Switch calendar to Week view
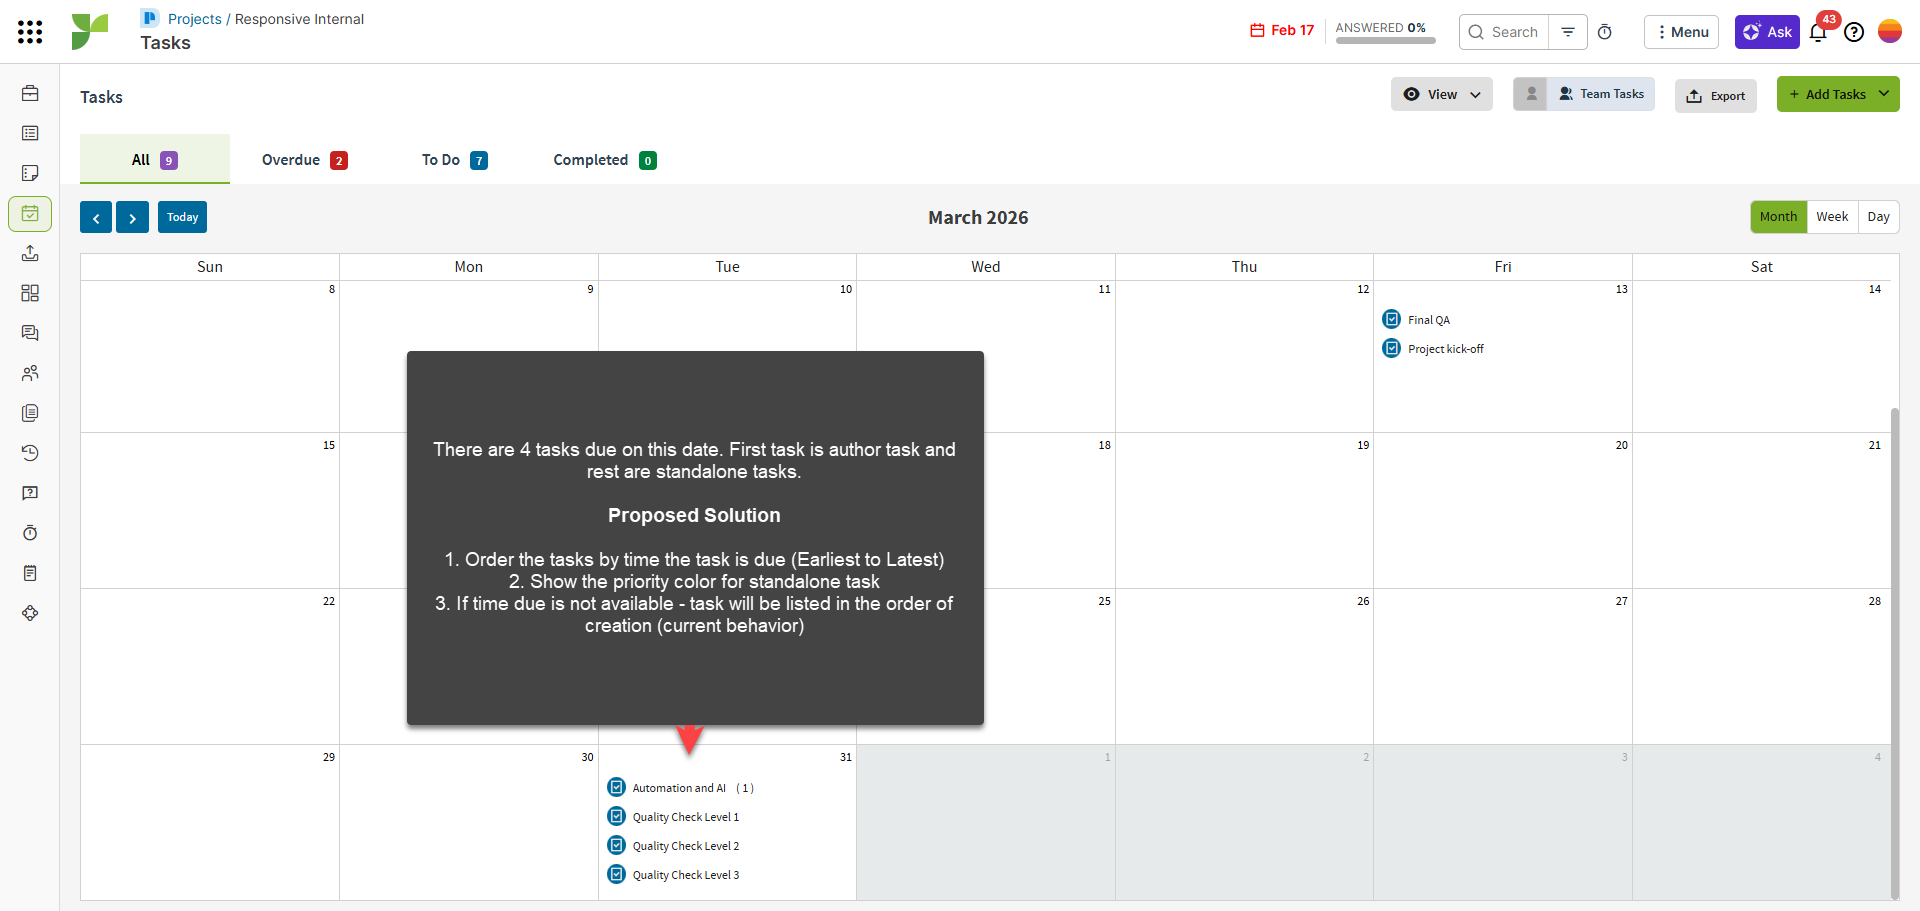 (x=1832, y=217)
